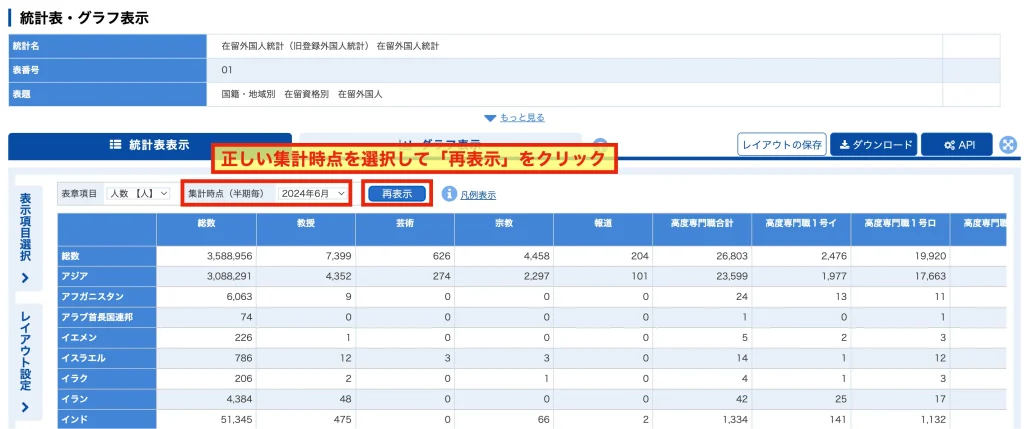This screenshot has height=429, width=1024.
Task: Open the 表章項目 人数【人】 dropdown
Action: [x=138, y=193]
